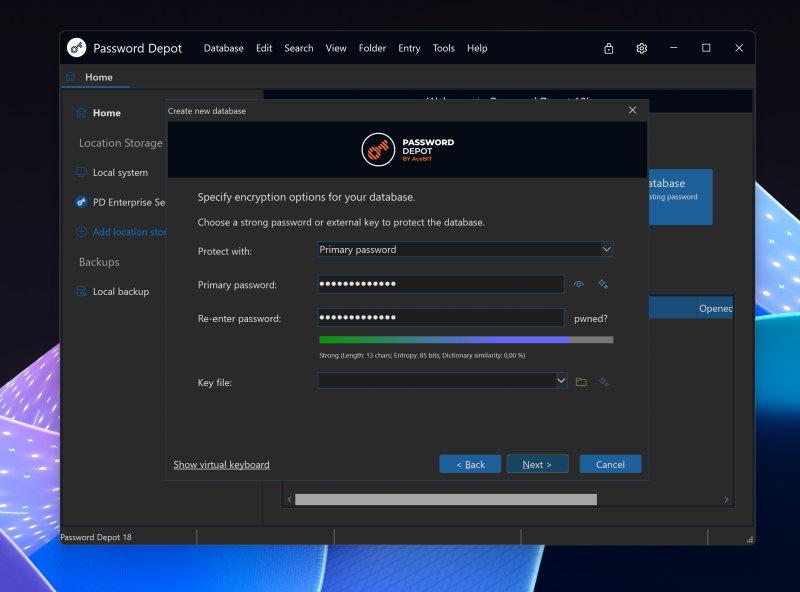Switch to the Home tab

click(x=95, y=77)
